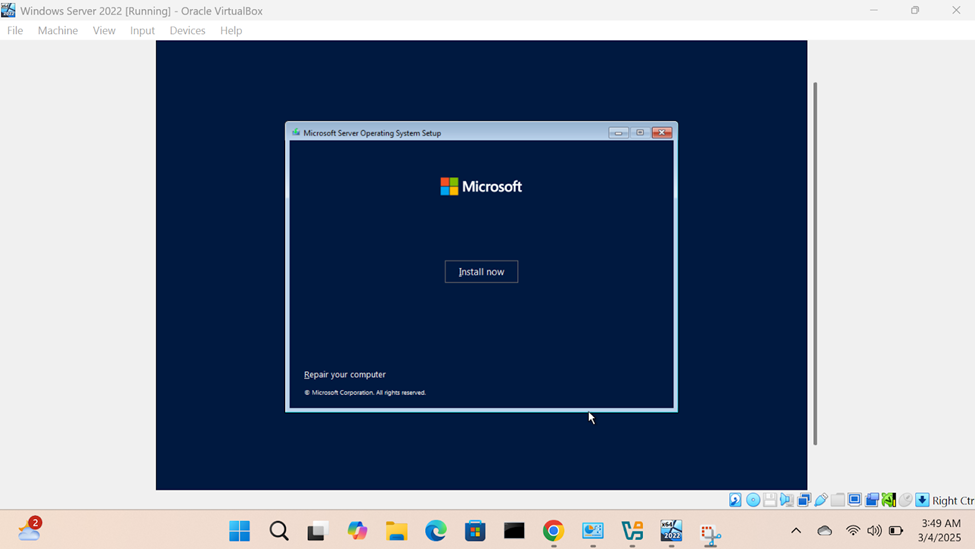Open Windows Search from the taskbar

(x=279, y=531)
